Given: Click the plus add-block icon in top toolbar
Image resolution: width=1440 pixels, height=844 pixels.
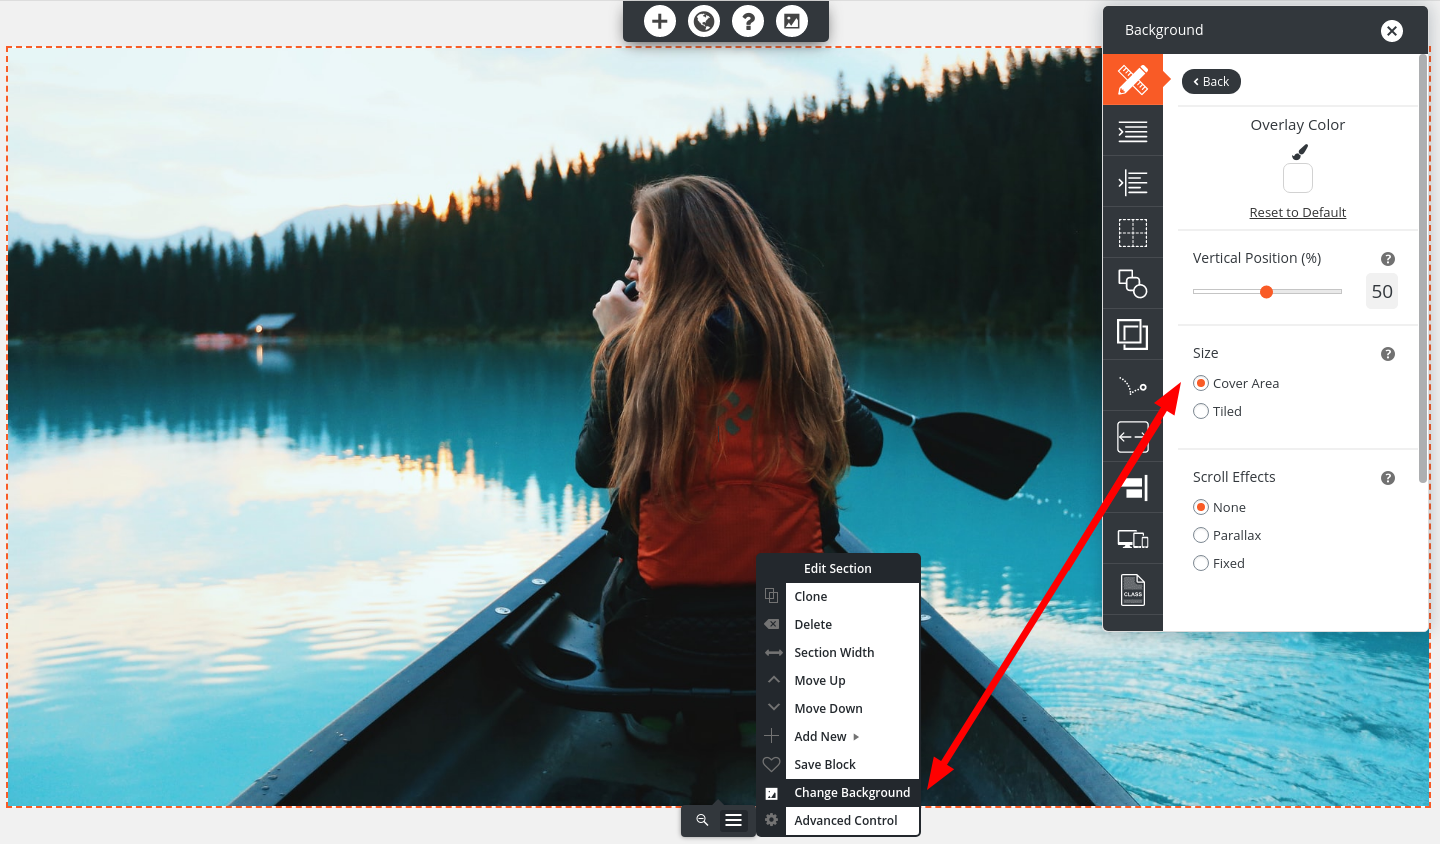Looking at the screenshot, I should [x=660, y=21].
